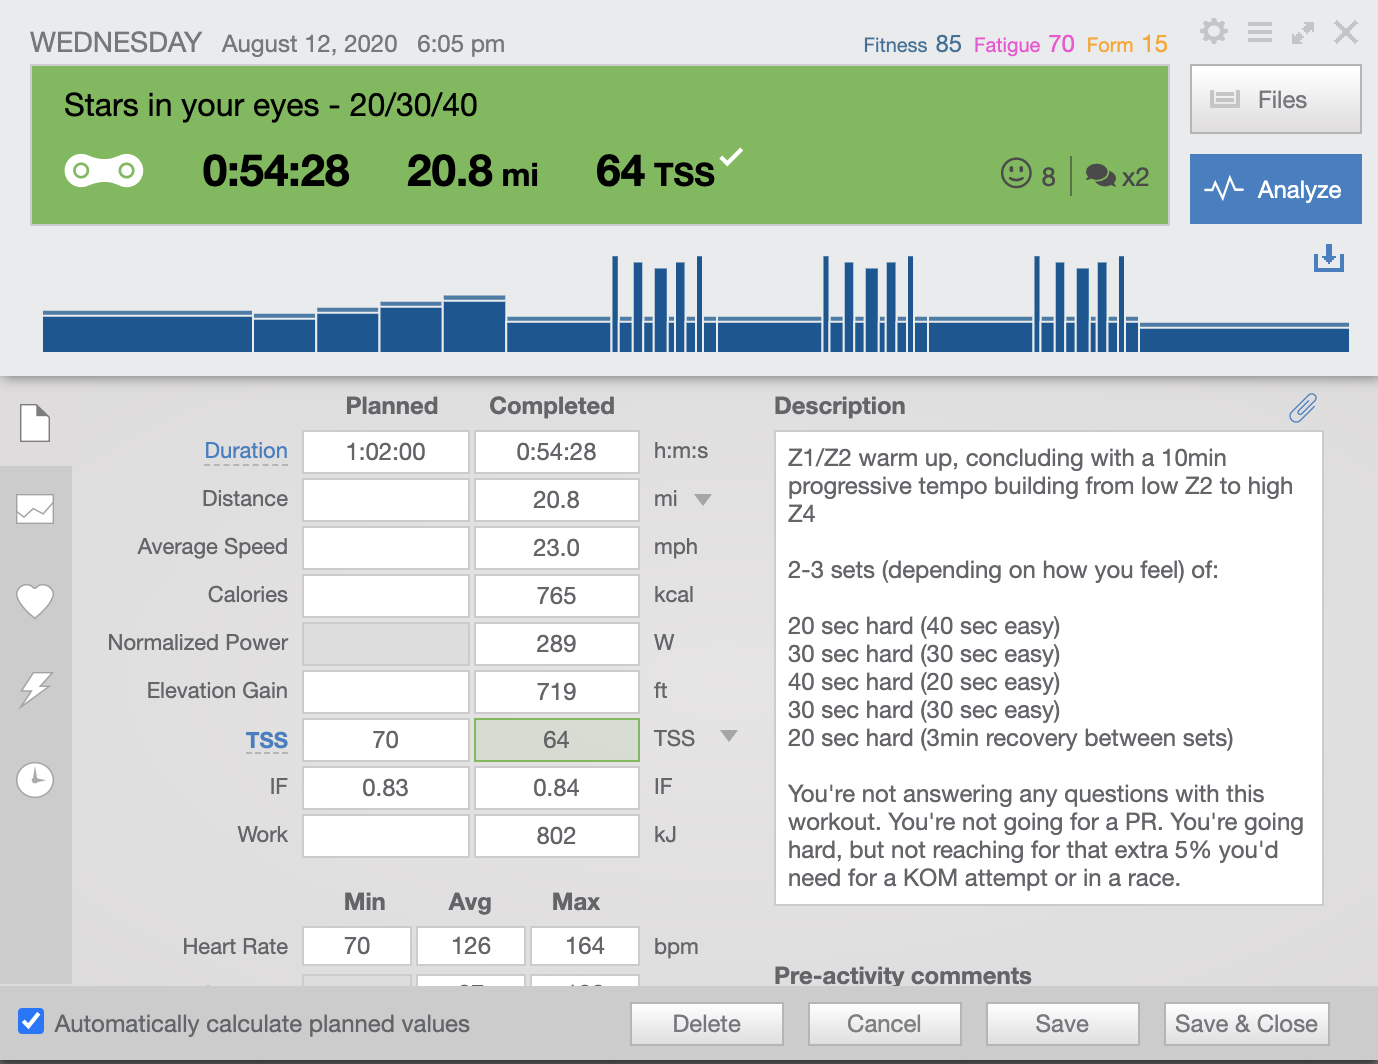Click the planned Duration input field
The image size is (1378, 1064).
tap(386, 452)
